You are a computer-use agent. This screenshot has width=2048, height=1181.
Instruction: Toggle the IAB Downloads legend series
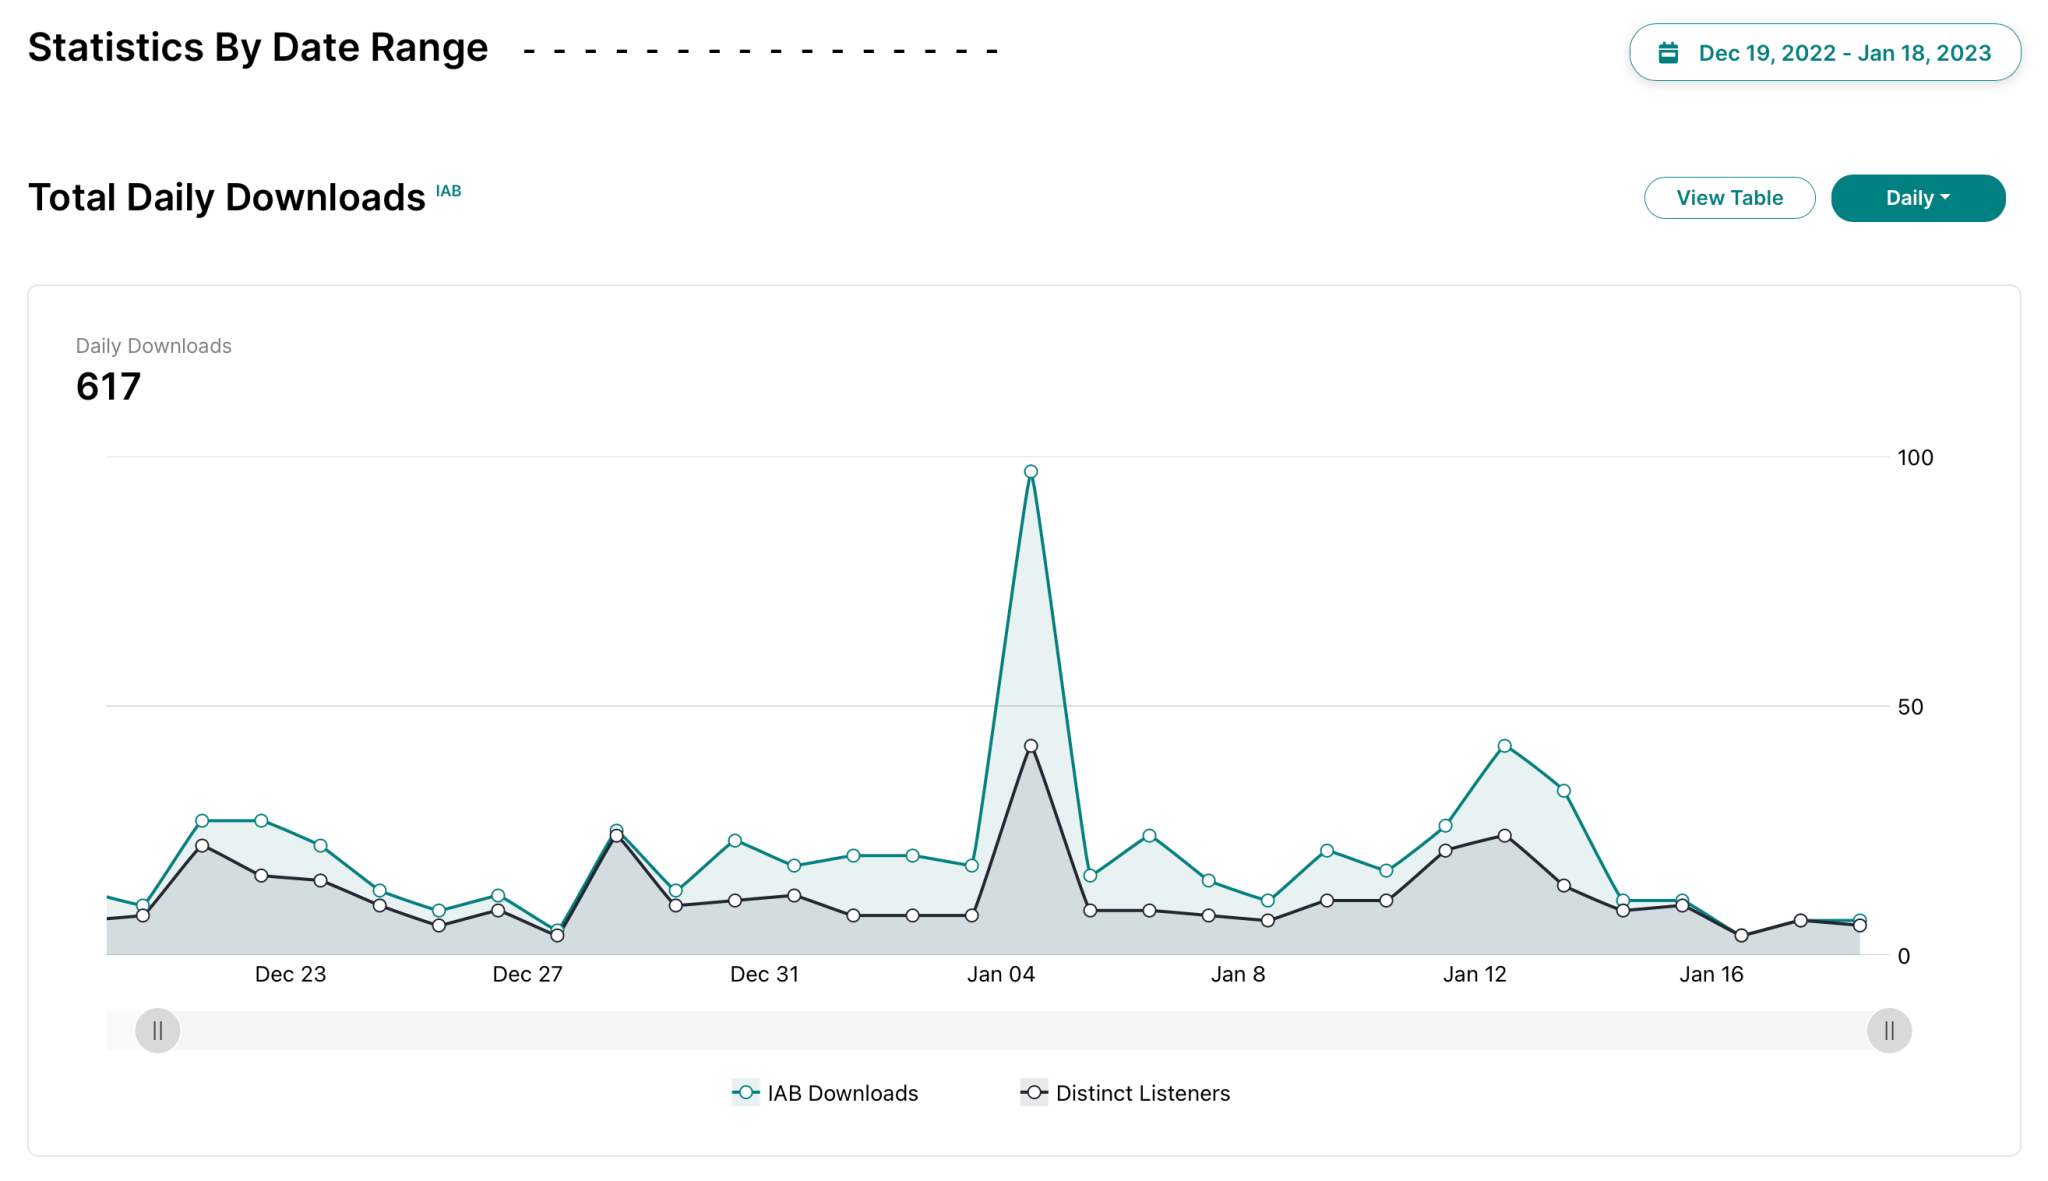coord(841,1093)
